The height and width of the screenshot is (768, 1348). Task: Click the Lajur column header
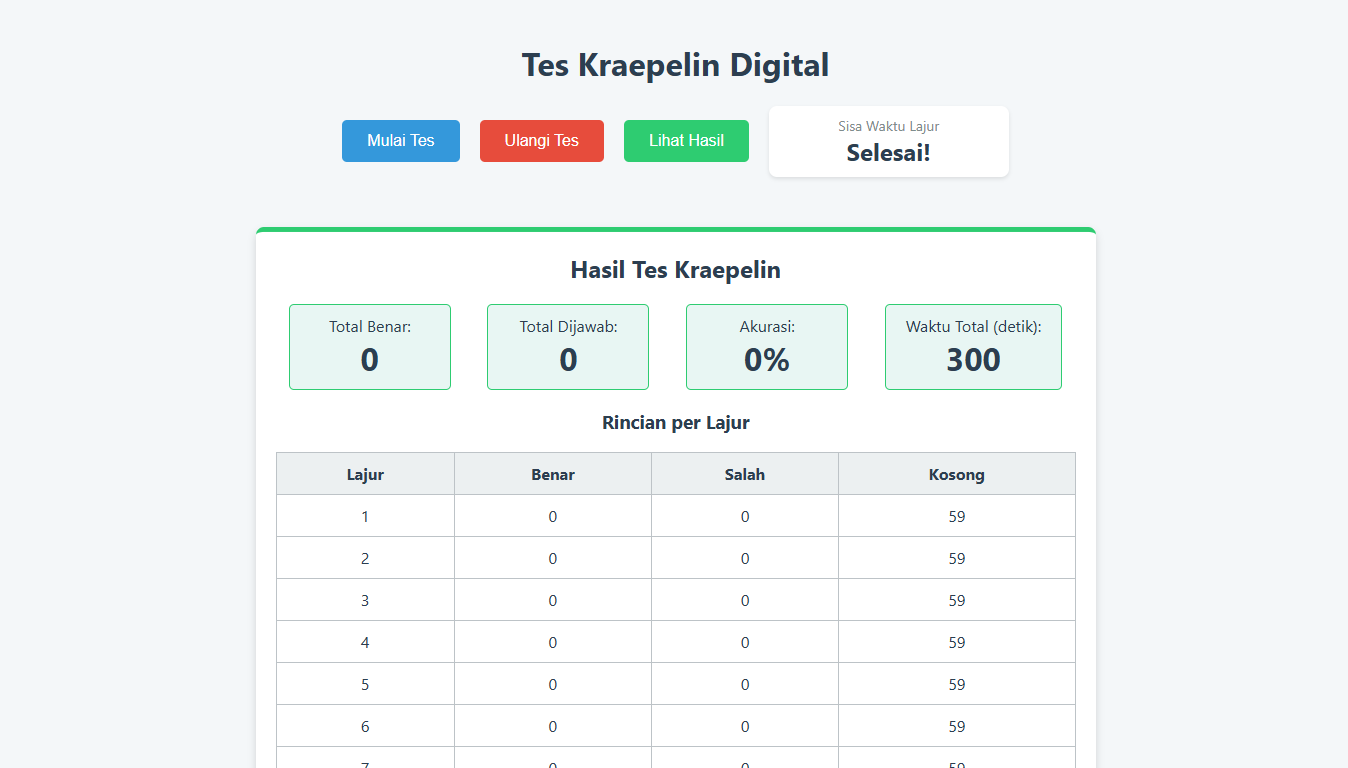coord(365,474)
